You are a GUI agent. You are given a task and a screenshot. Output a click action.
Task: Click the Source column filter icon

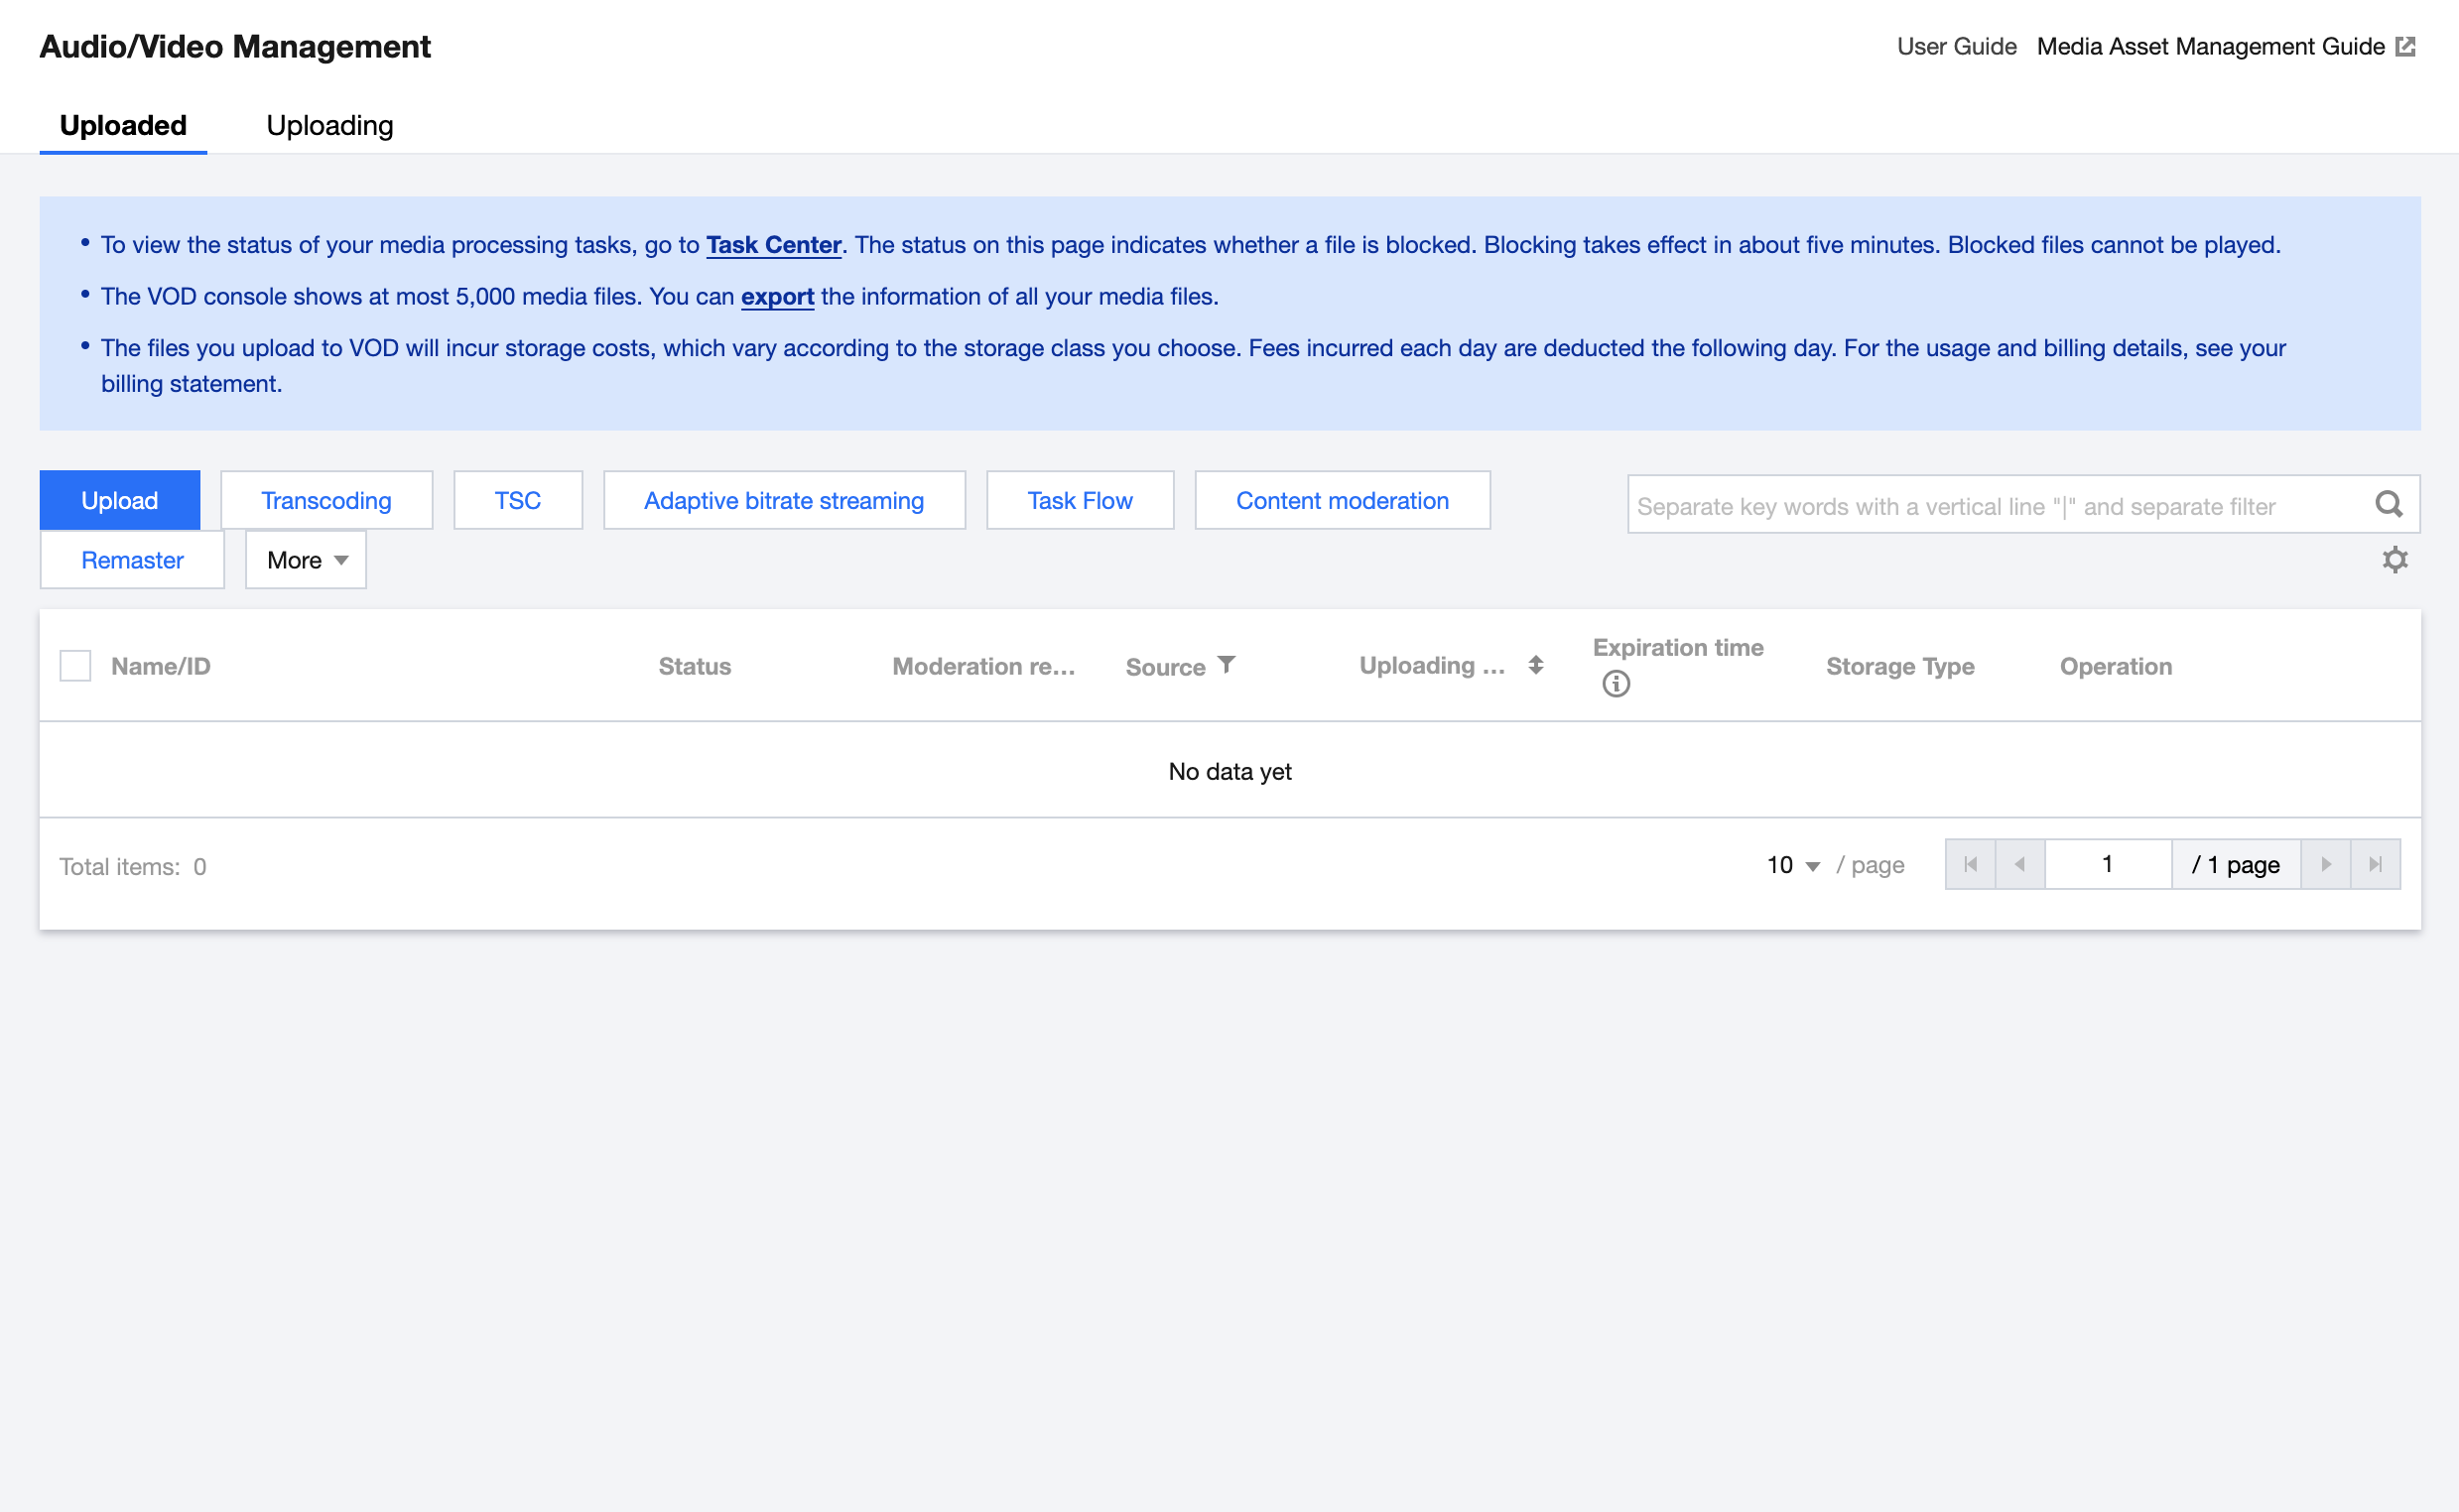click(x=1227, y=665)
